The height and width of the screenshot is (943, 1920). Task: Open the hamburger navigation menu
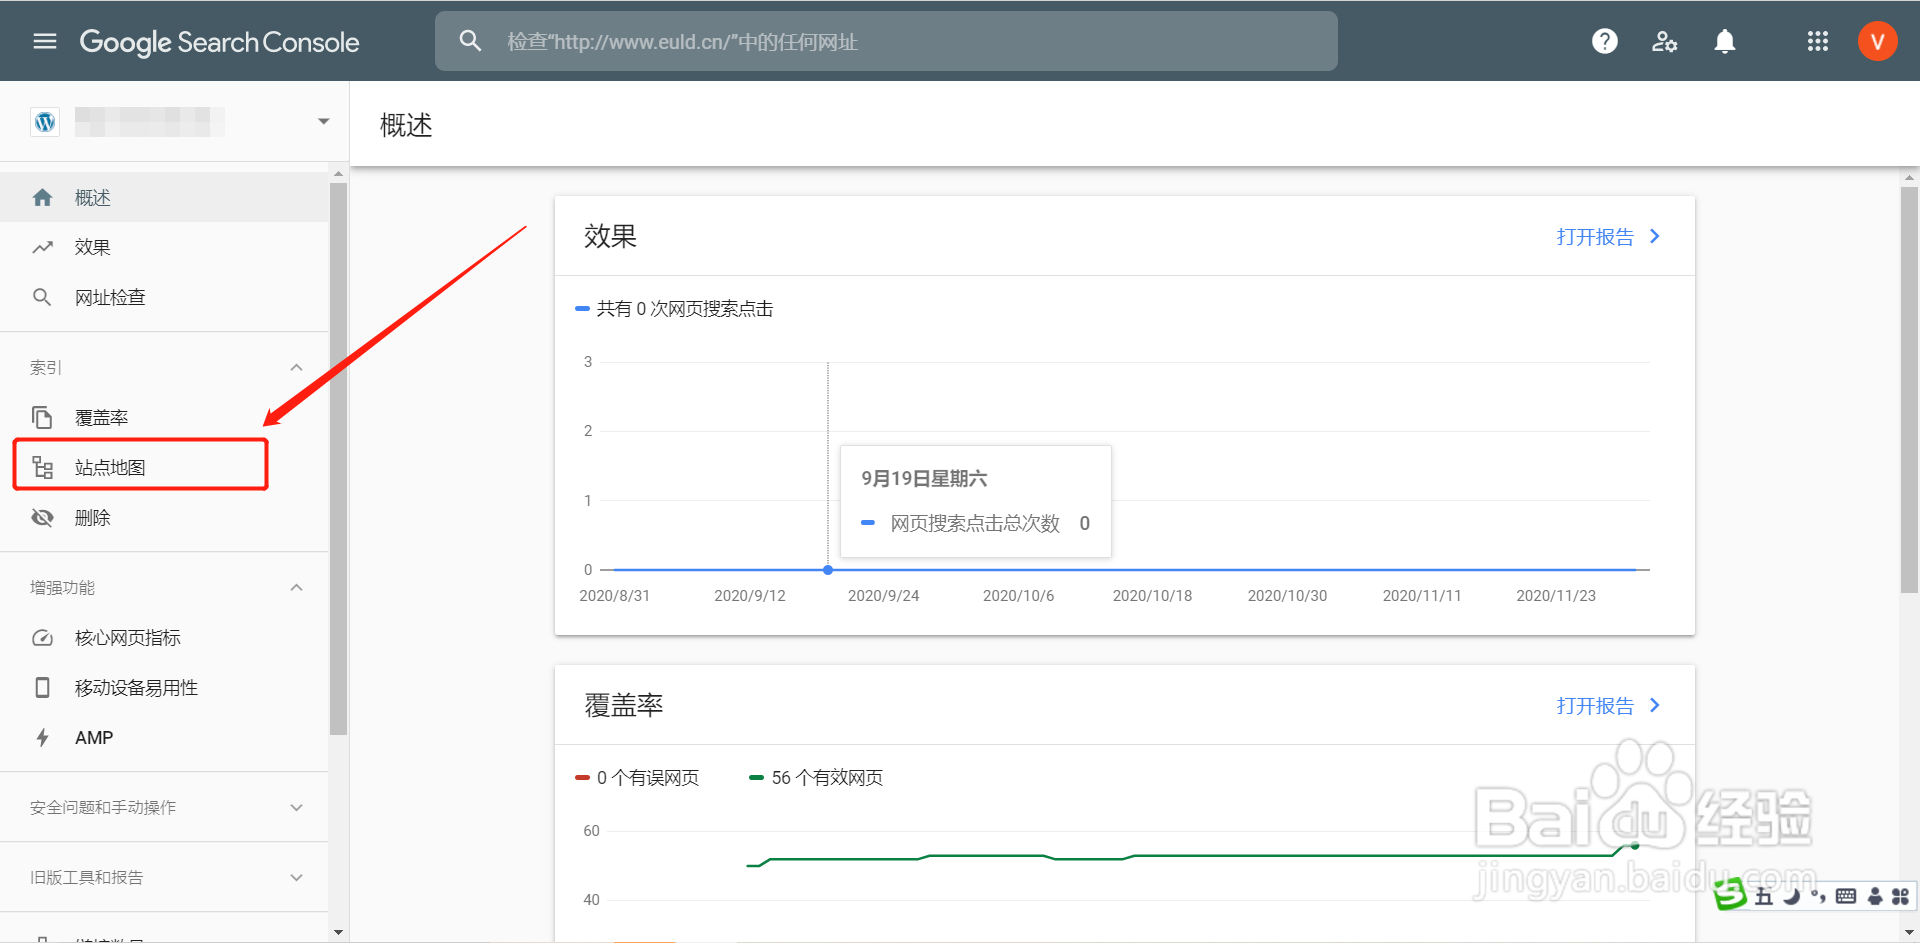43,41
